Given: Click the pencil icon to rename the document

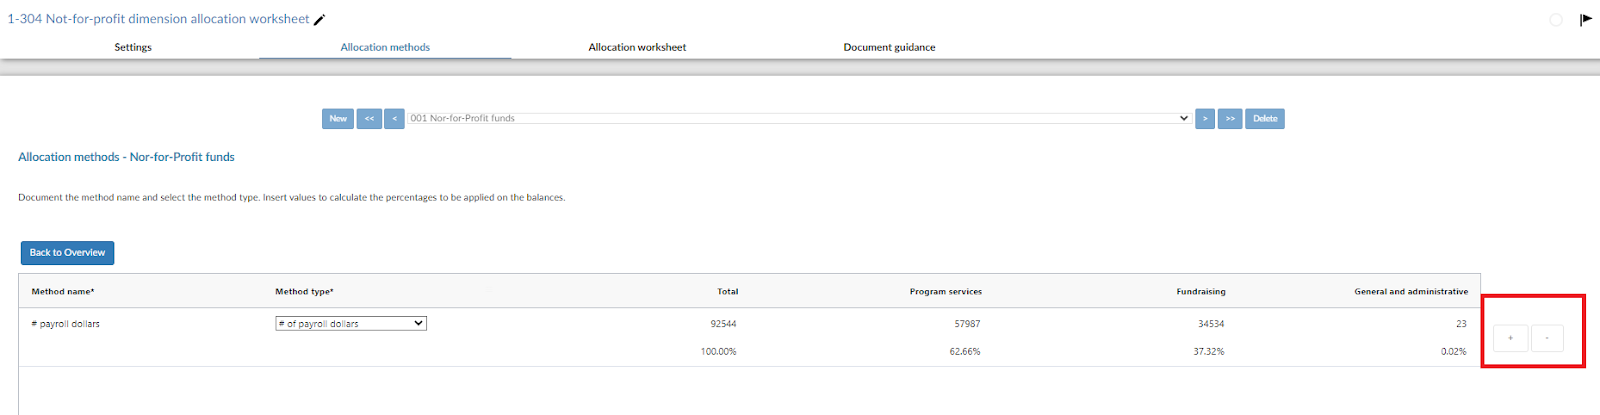Looking at the screenshot, I should [x=320, y=20].
